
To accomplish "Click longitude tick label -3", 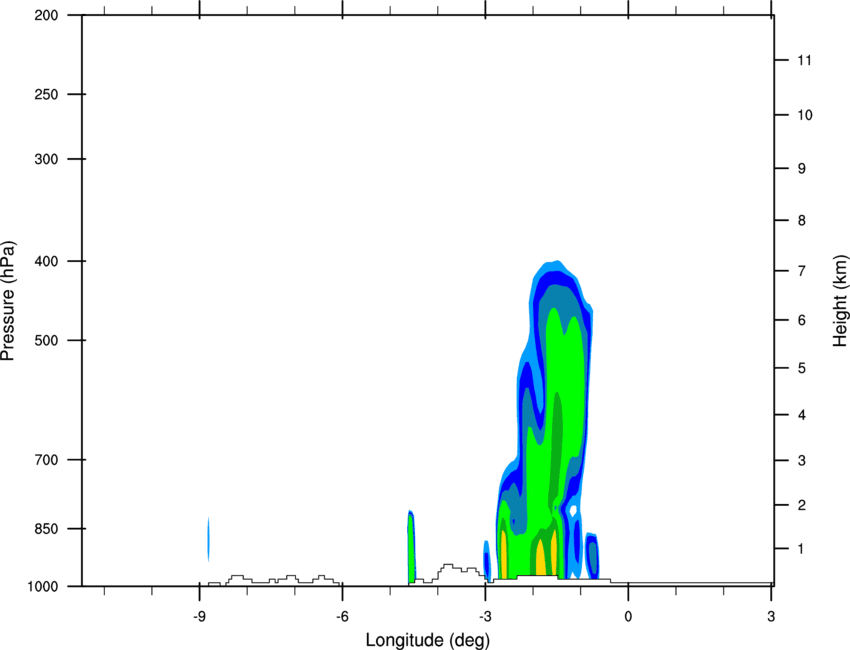I will (x=485, y=617).
